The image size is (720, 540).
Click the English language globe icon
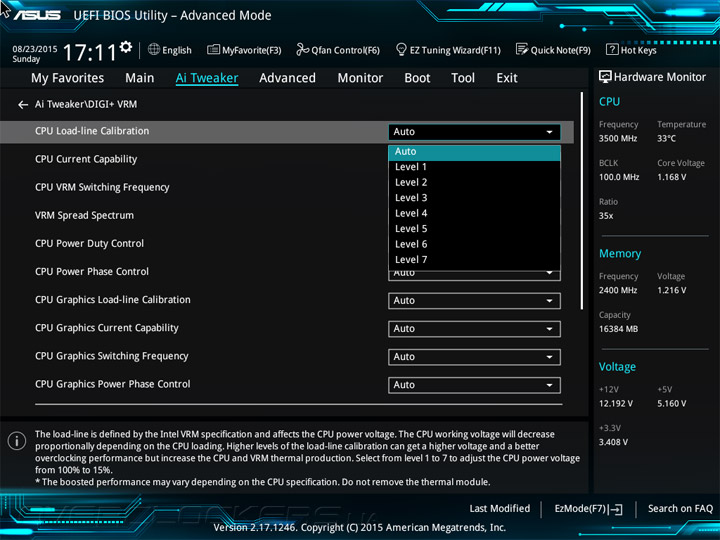[x=154, y=50]
